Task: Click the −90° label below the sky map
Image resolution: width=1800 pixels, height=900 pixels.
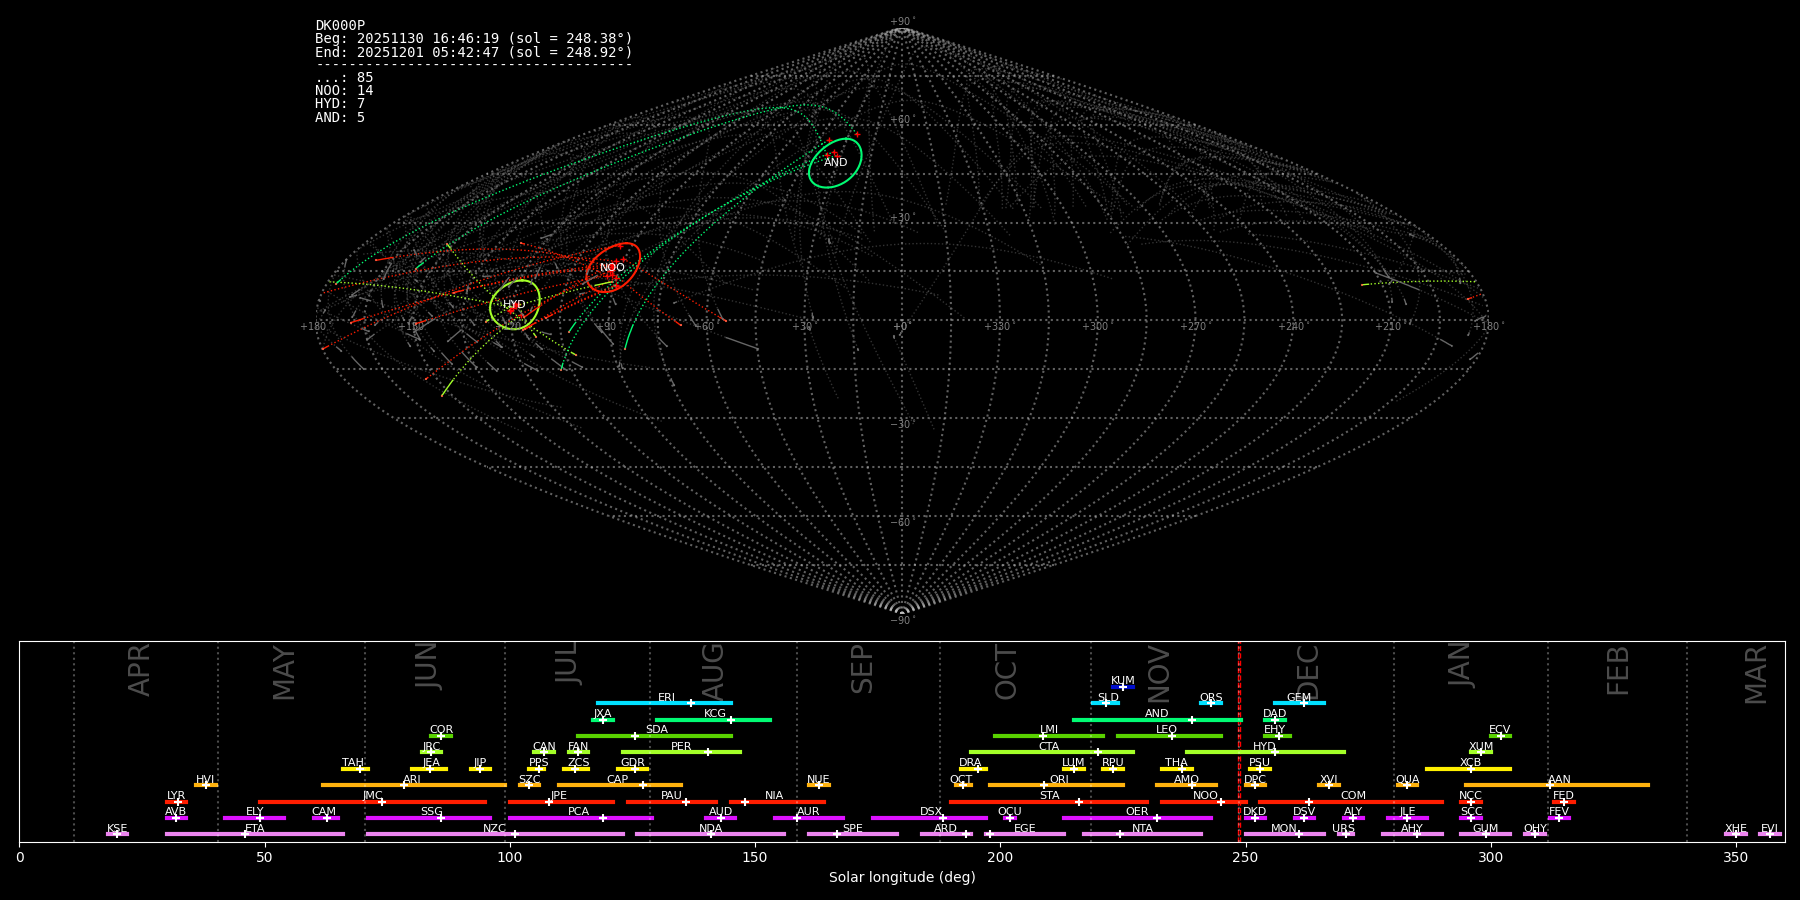Action: (902, 621)
